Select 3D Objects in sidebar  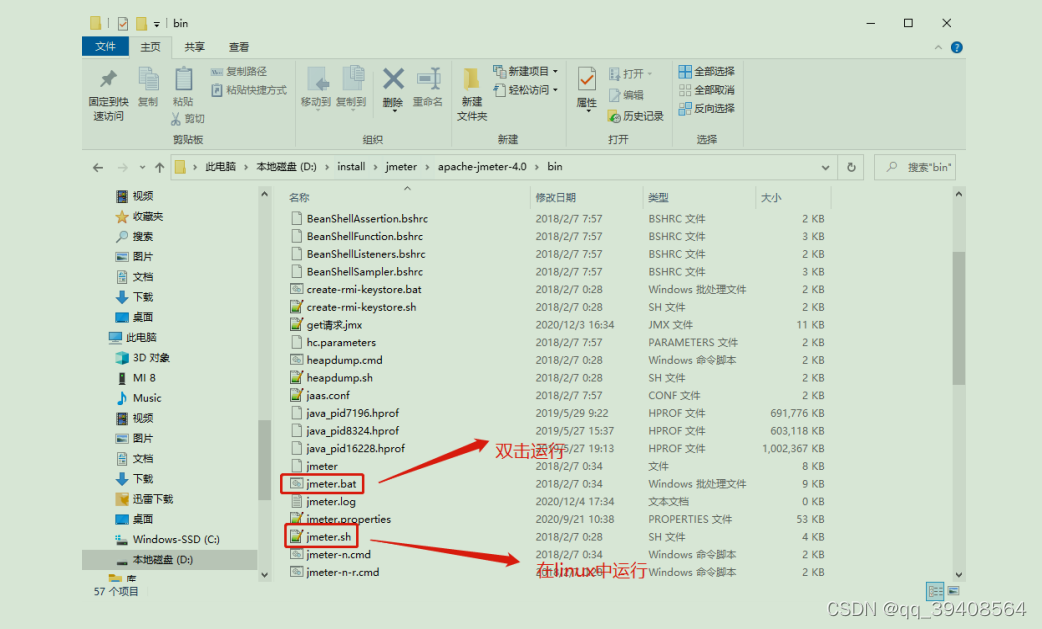pos(144,357)
